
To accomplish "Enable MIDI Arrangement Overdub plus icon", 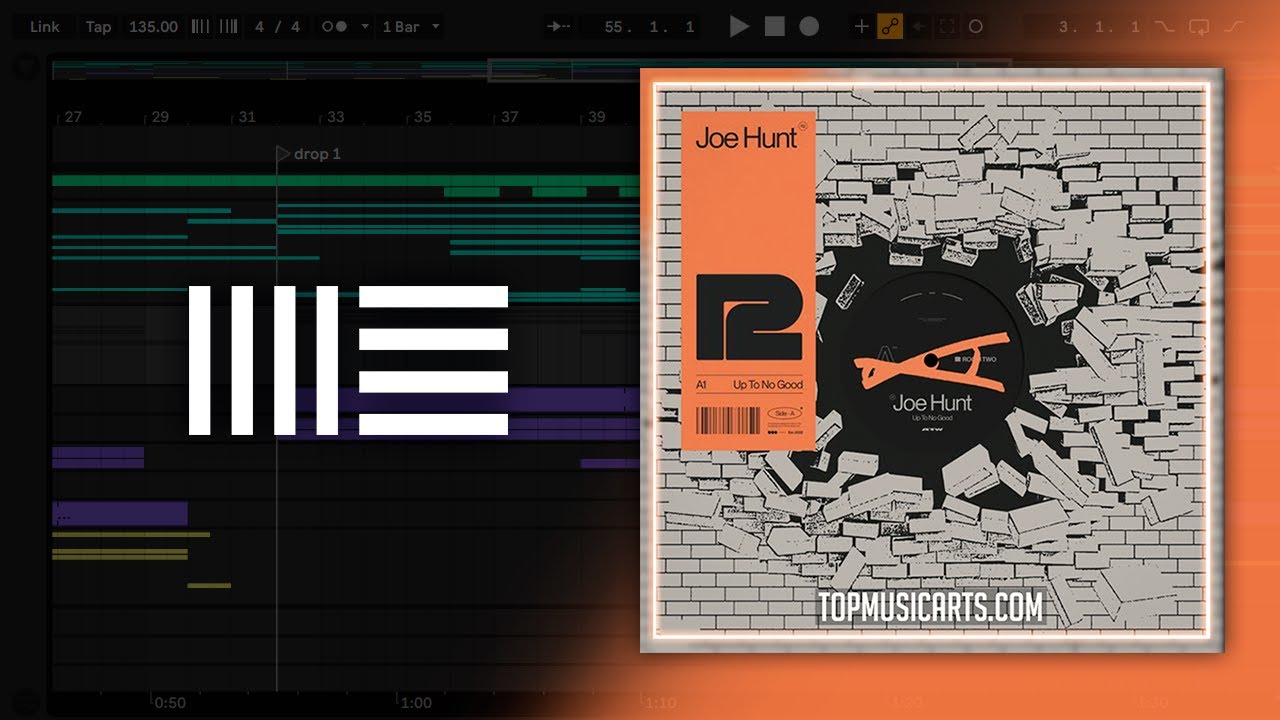I will 861,27.
